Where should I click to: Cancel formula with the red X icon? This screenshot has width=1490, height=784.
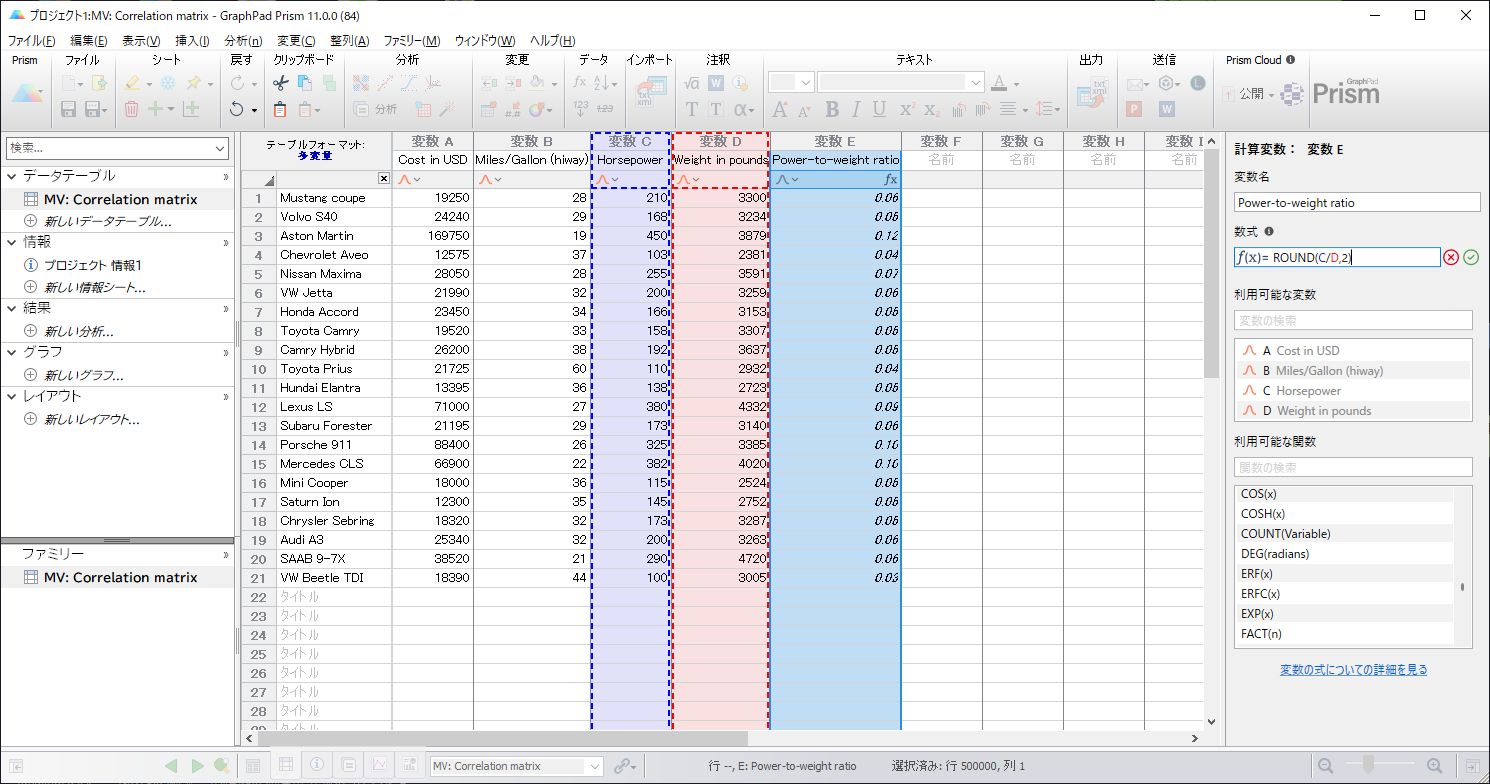1451,258
